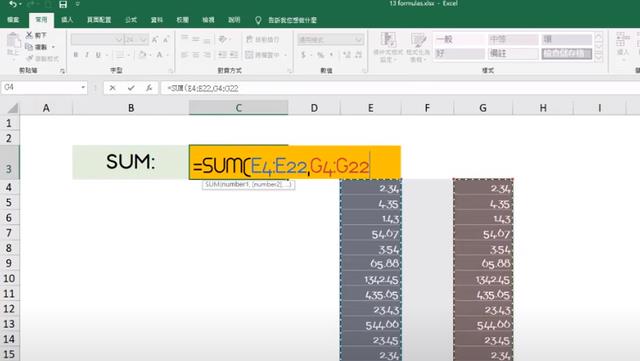The image size is (640, 361).
Task: Click Center alignment icon
Action: click(196, 55)
